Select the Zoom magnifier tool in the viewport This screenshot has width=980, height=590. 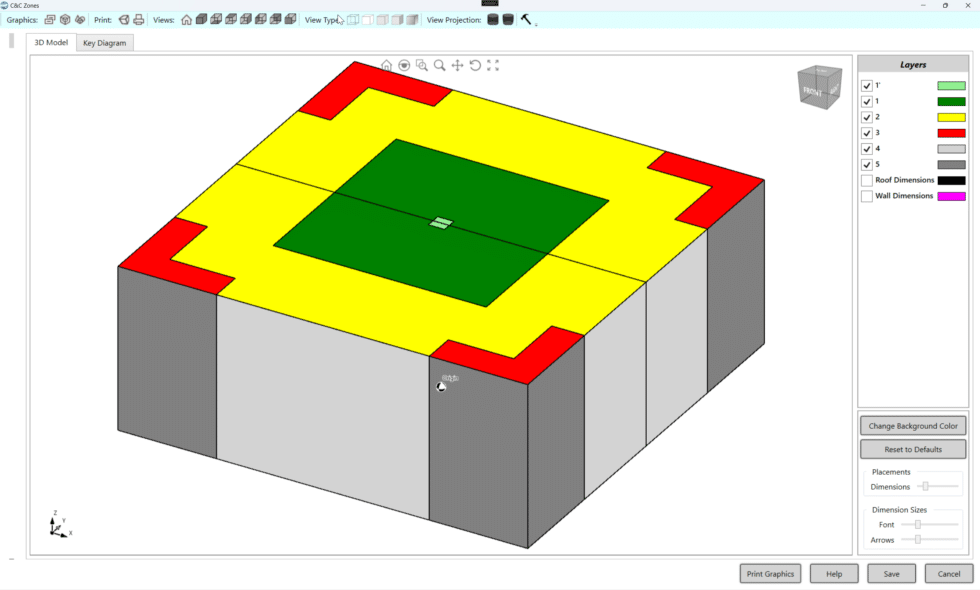point(440,65)
